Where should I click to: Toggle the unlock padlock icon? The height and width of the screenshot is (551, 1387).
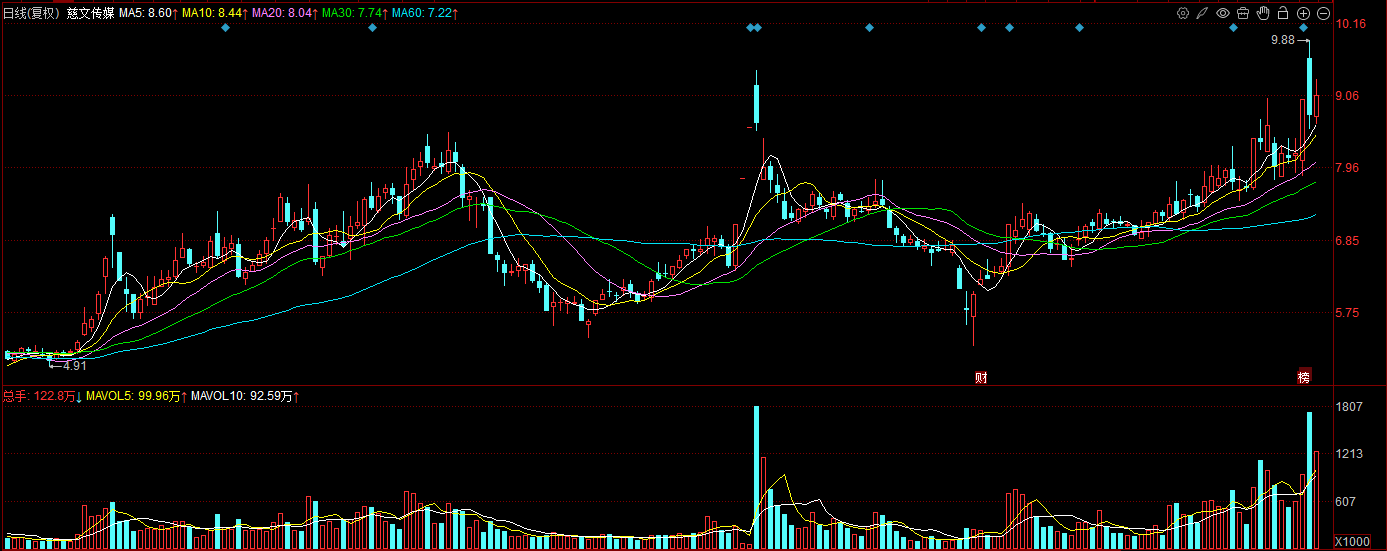(1282, 13)
